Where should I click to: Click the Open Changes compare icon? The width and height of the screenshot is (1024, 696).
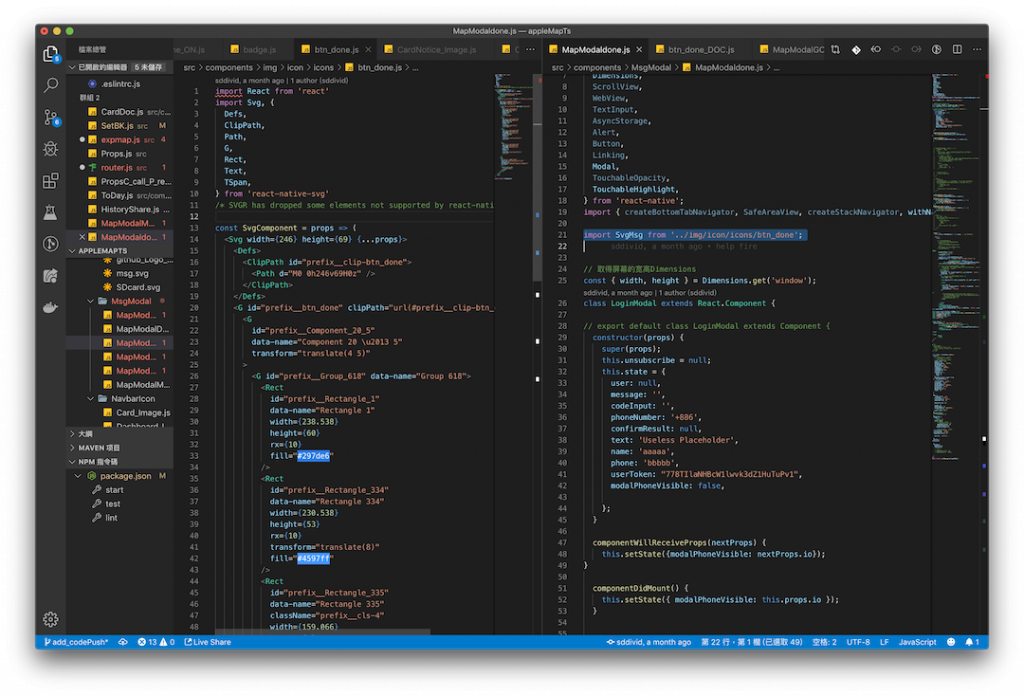[x=835, y=50]
